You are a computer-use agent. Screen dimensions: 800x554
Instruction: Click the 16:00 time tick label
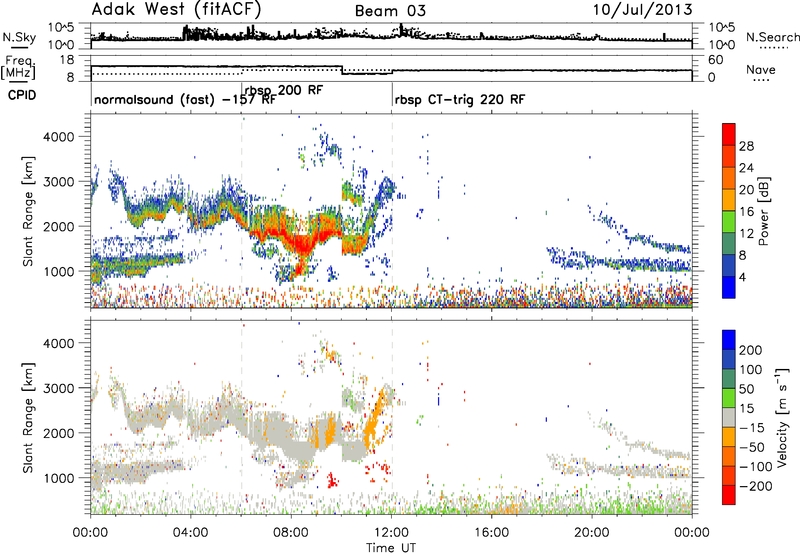click(x=491, y=533)
